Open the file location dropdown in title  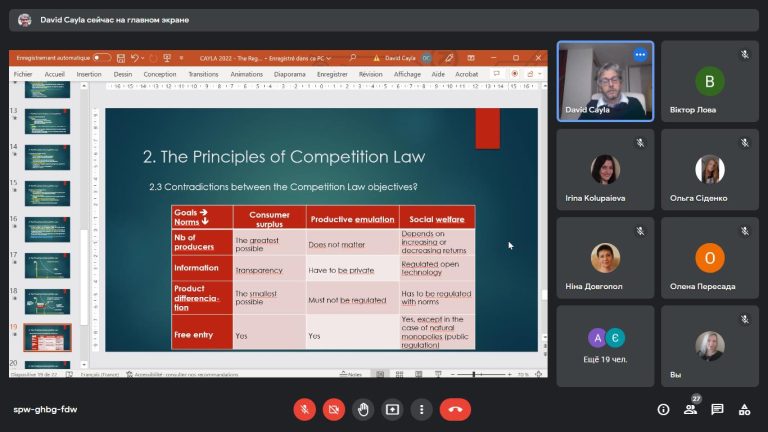(x=328, y=58)
